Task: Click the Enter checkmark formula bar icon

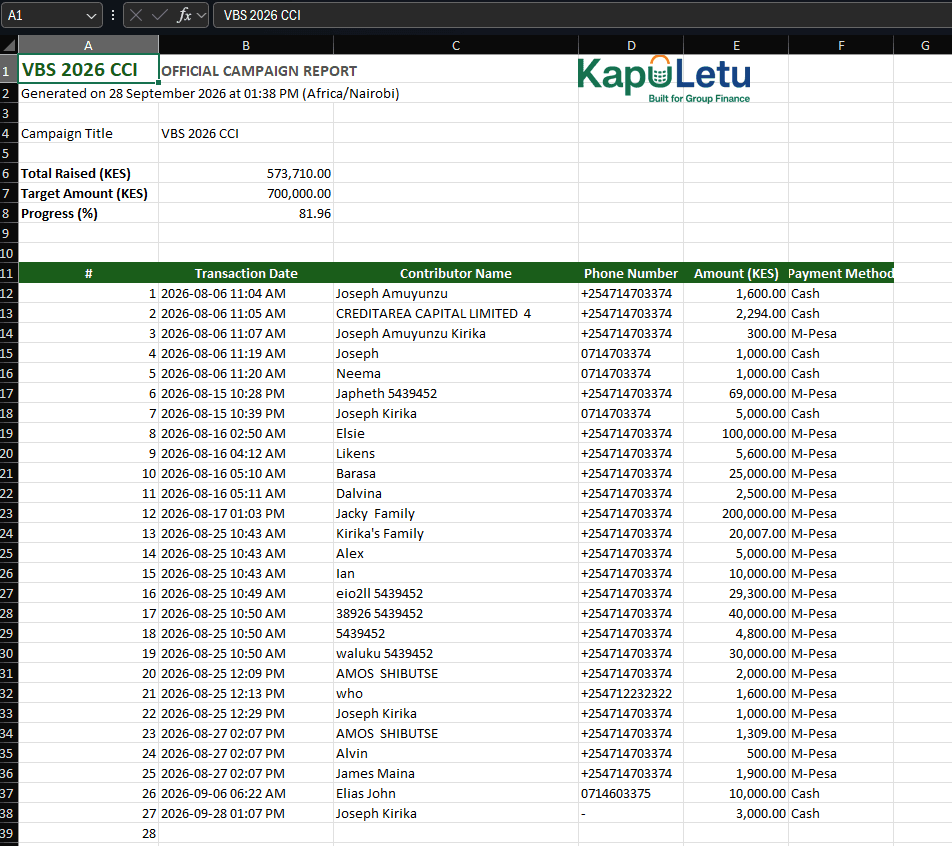Action: [160, 15]
